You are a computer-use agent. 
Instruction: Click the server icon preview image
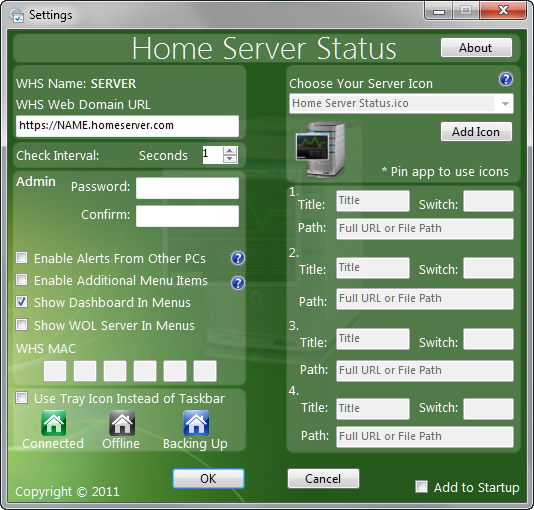pyautogui.click(x=320, y=150)
